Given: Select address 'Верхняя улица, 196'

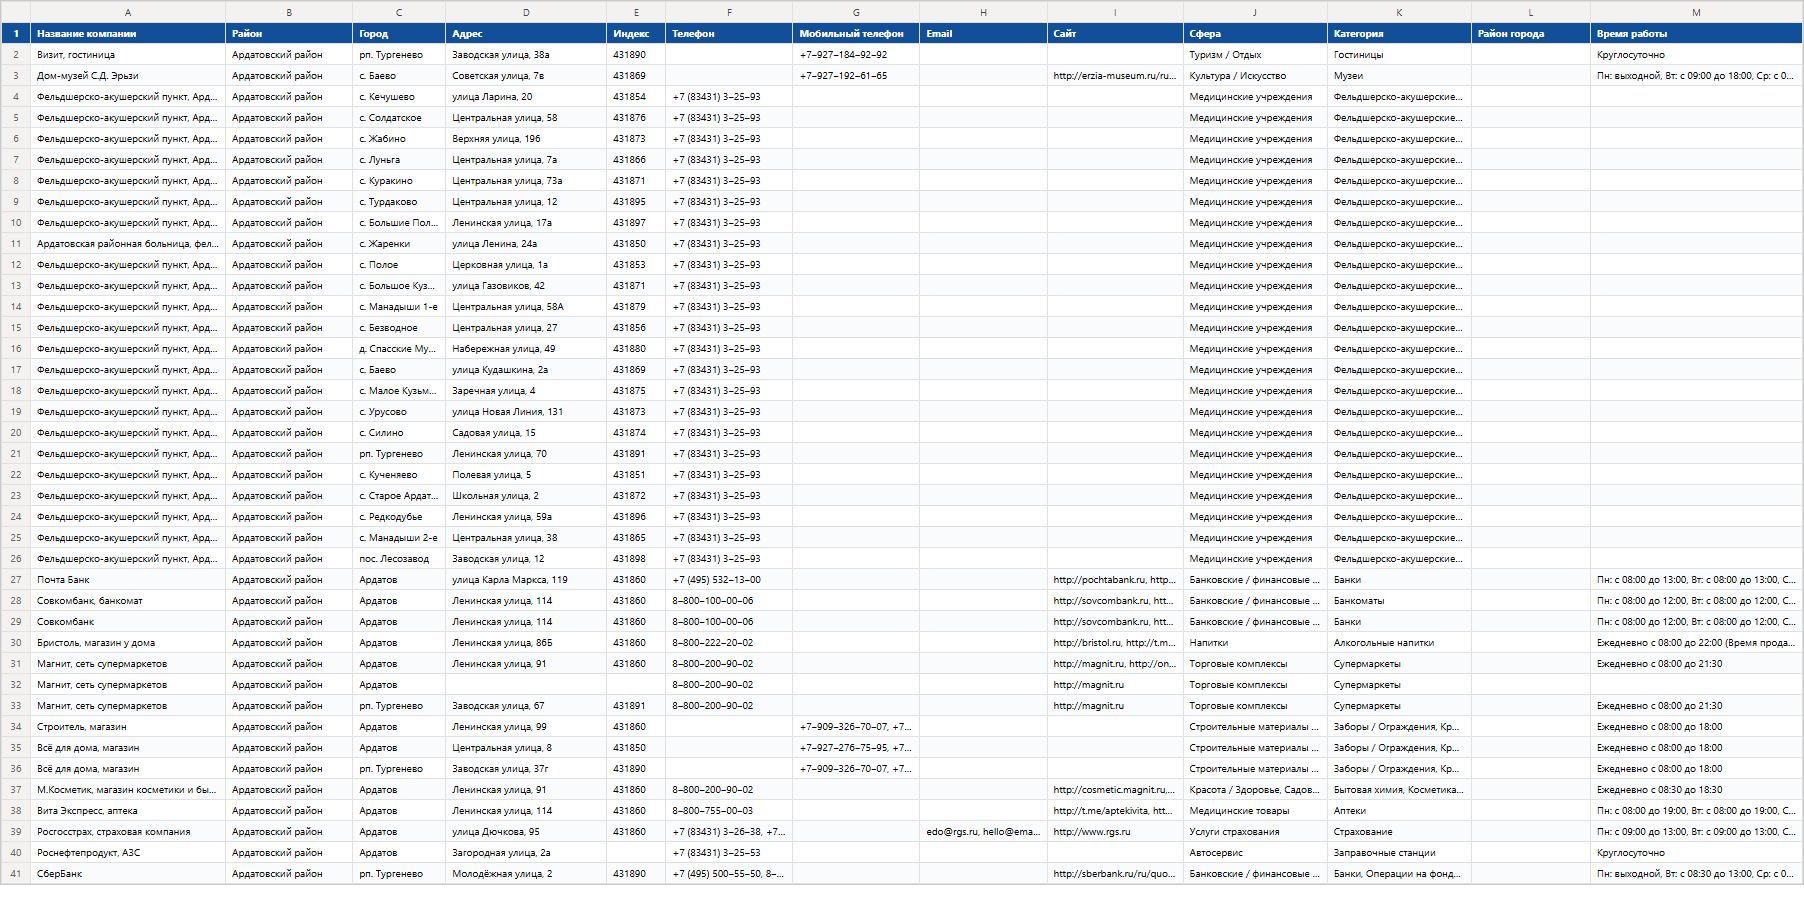Looking at the screenshot, I should click(x=526, y=139).
